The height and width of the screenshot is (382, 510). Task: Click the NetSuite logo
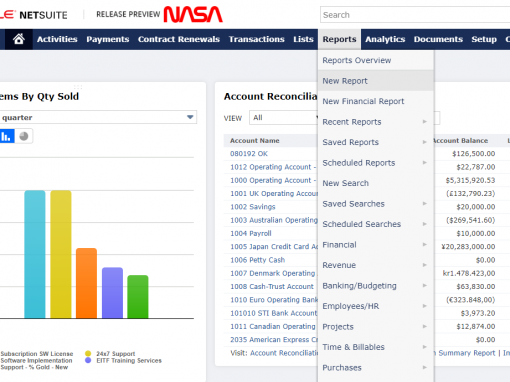click(x=34, y=15)
